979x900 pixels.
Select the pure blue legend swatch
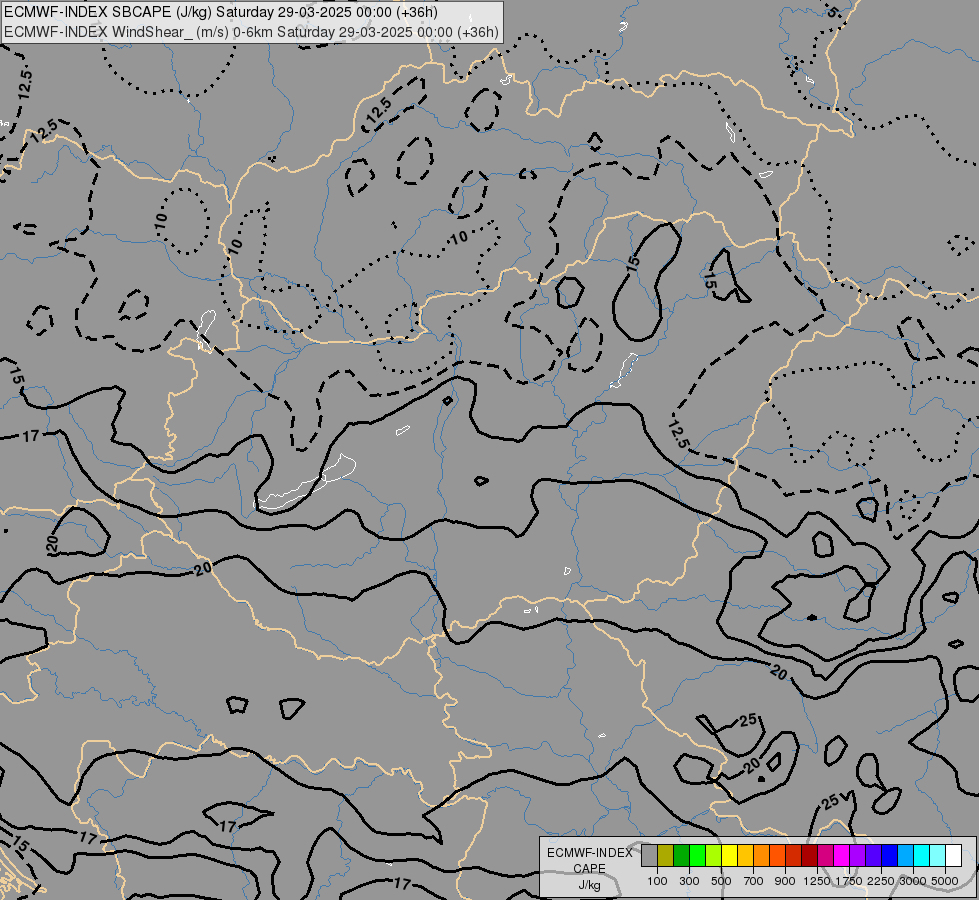(889, 855)
